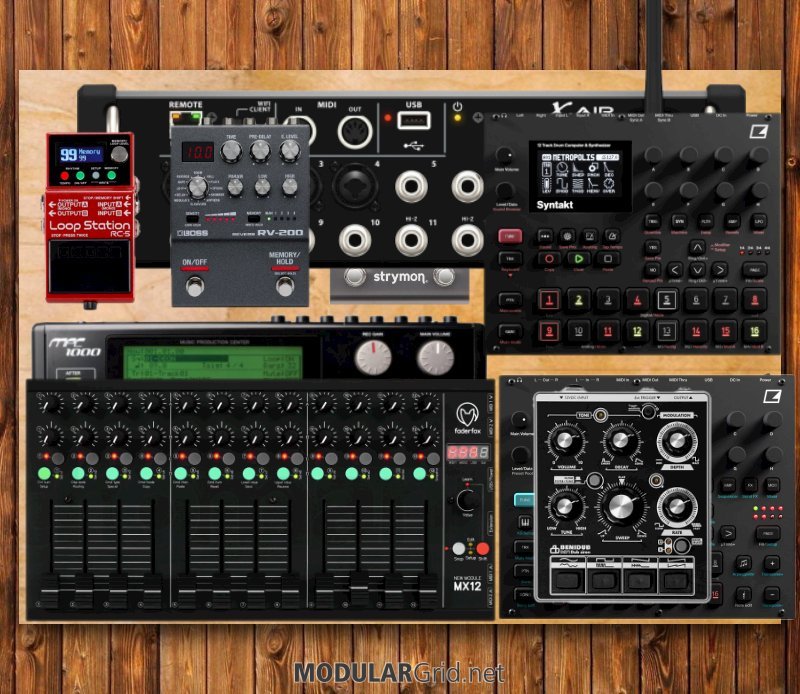Click the RC-5 red TEMPO button
The width and height of the screenshot is (800, 694).
65,176
